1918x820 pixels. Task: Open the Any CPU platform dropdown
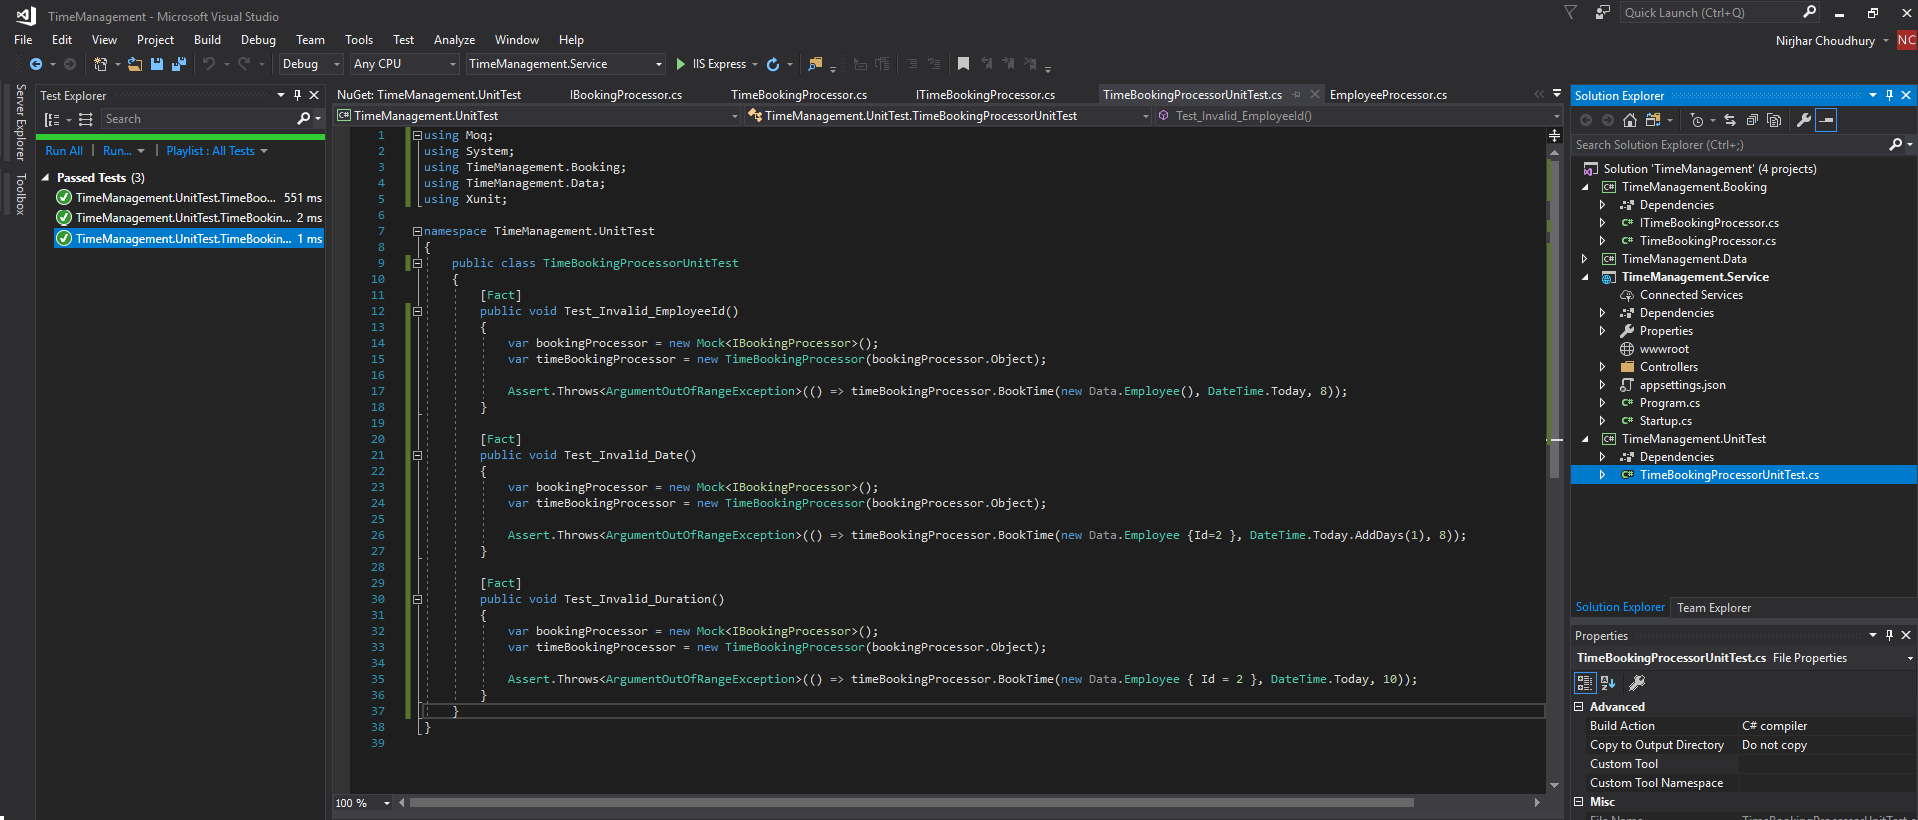coord(404,64)
